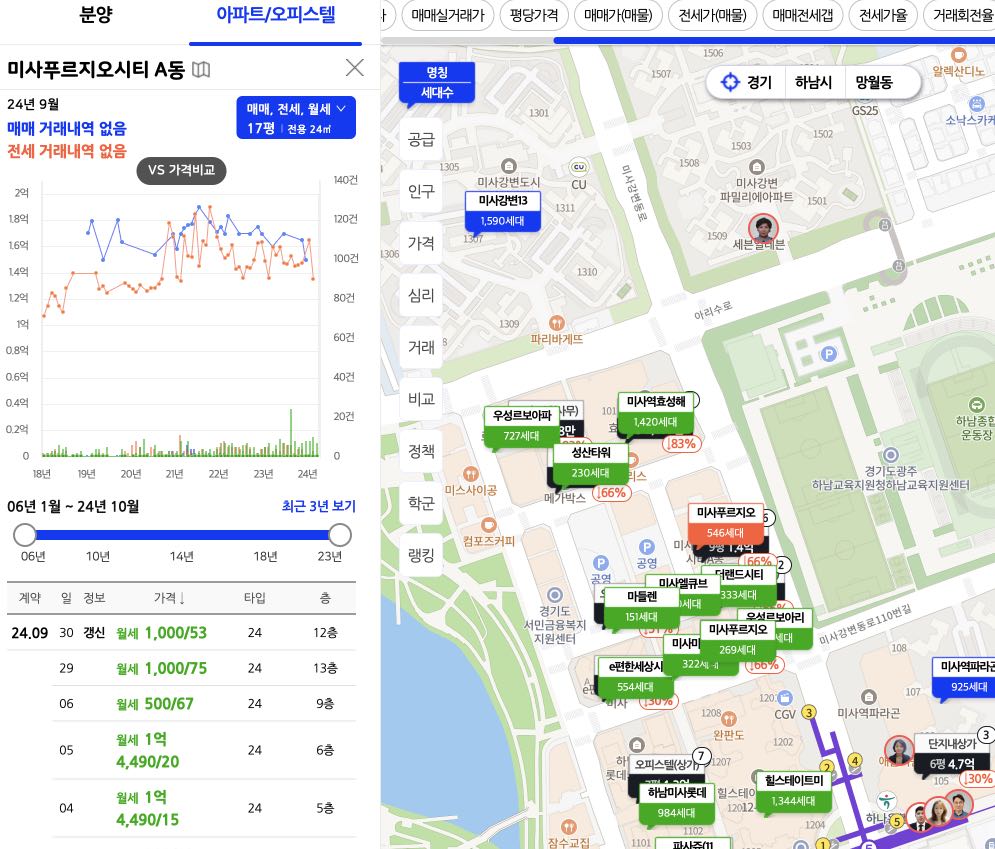
Task: Select the 미사역효성해 1,420세대 map marker
Action: pyautogui.click(x=656, y=412)
